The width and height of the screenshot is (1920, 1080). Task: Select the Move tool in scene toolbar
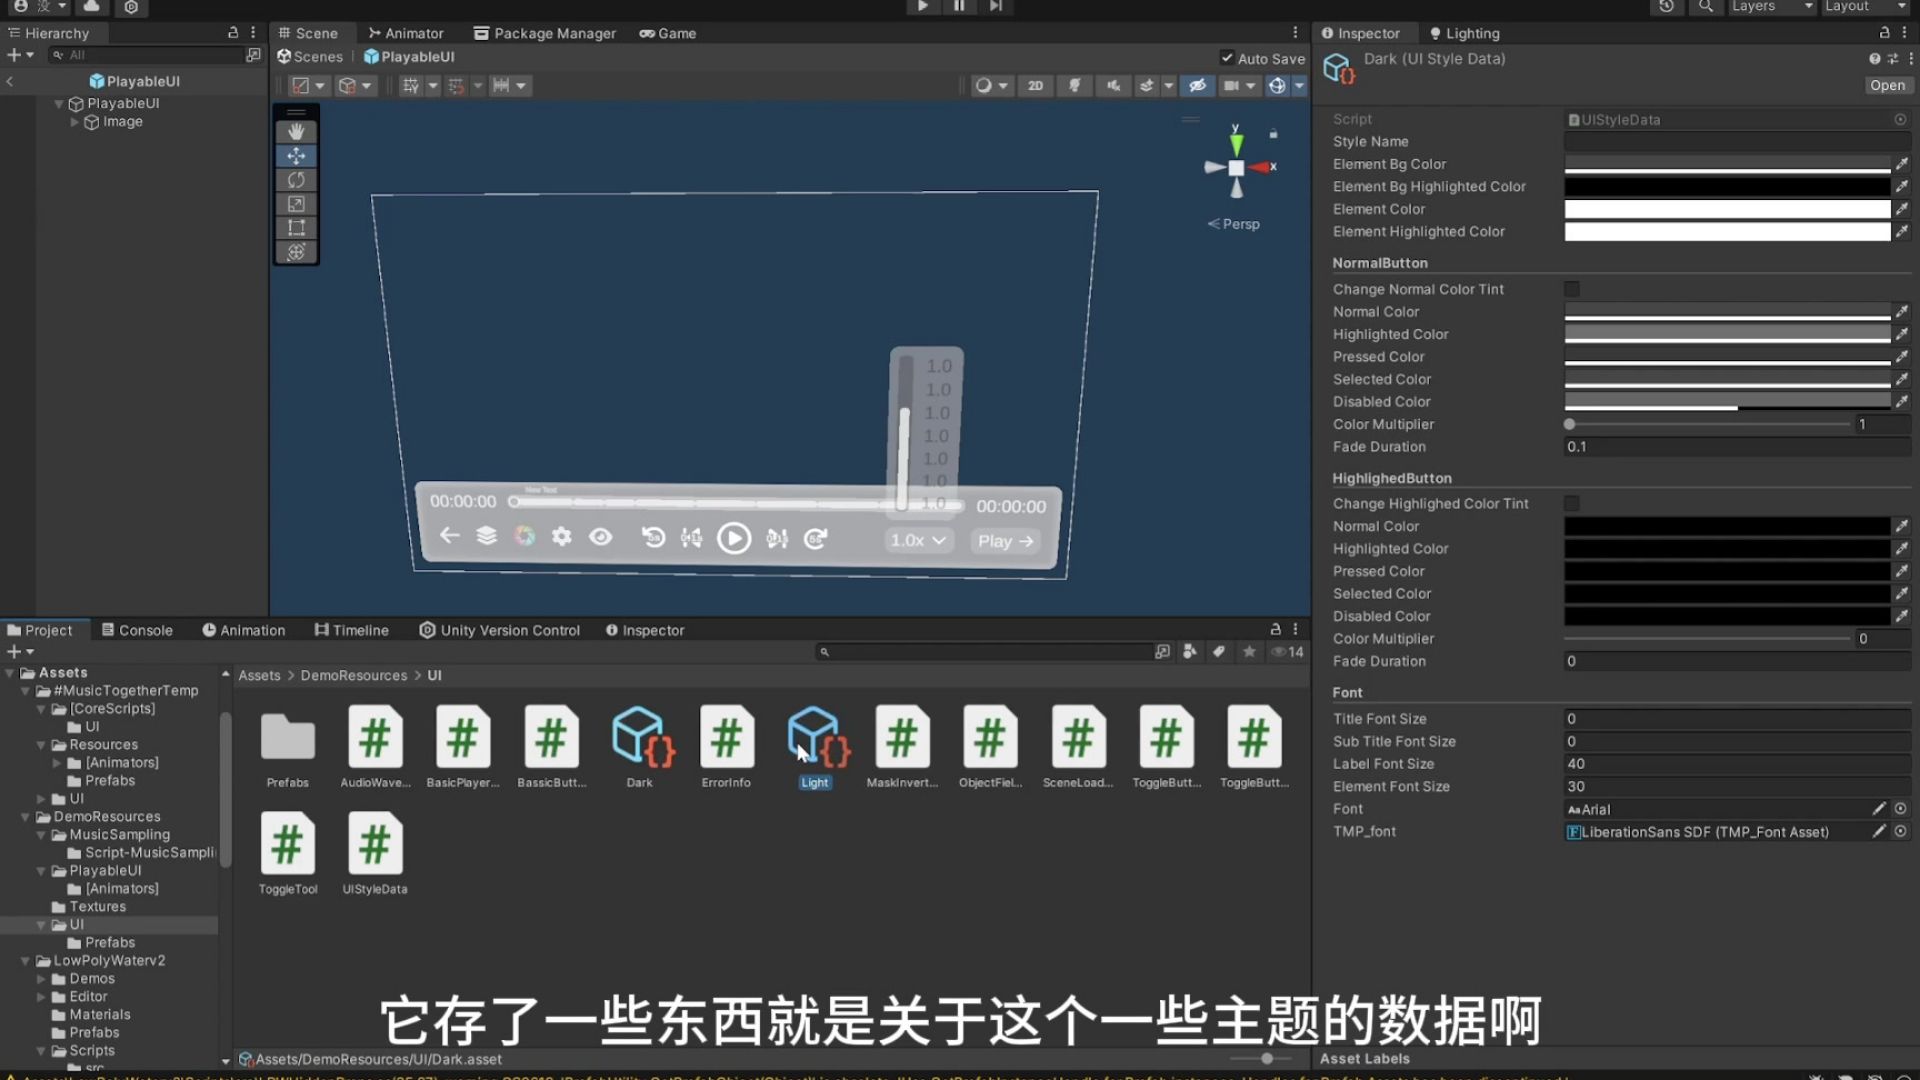(x=296, y=156)
